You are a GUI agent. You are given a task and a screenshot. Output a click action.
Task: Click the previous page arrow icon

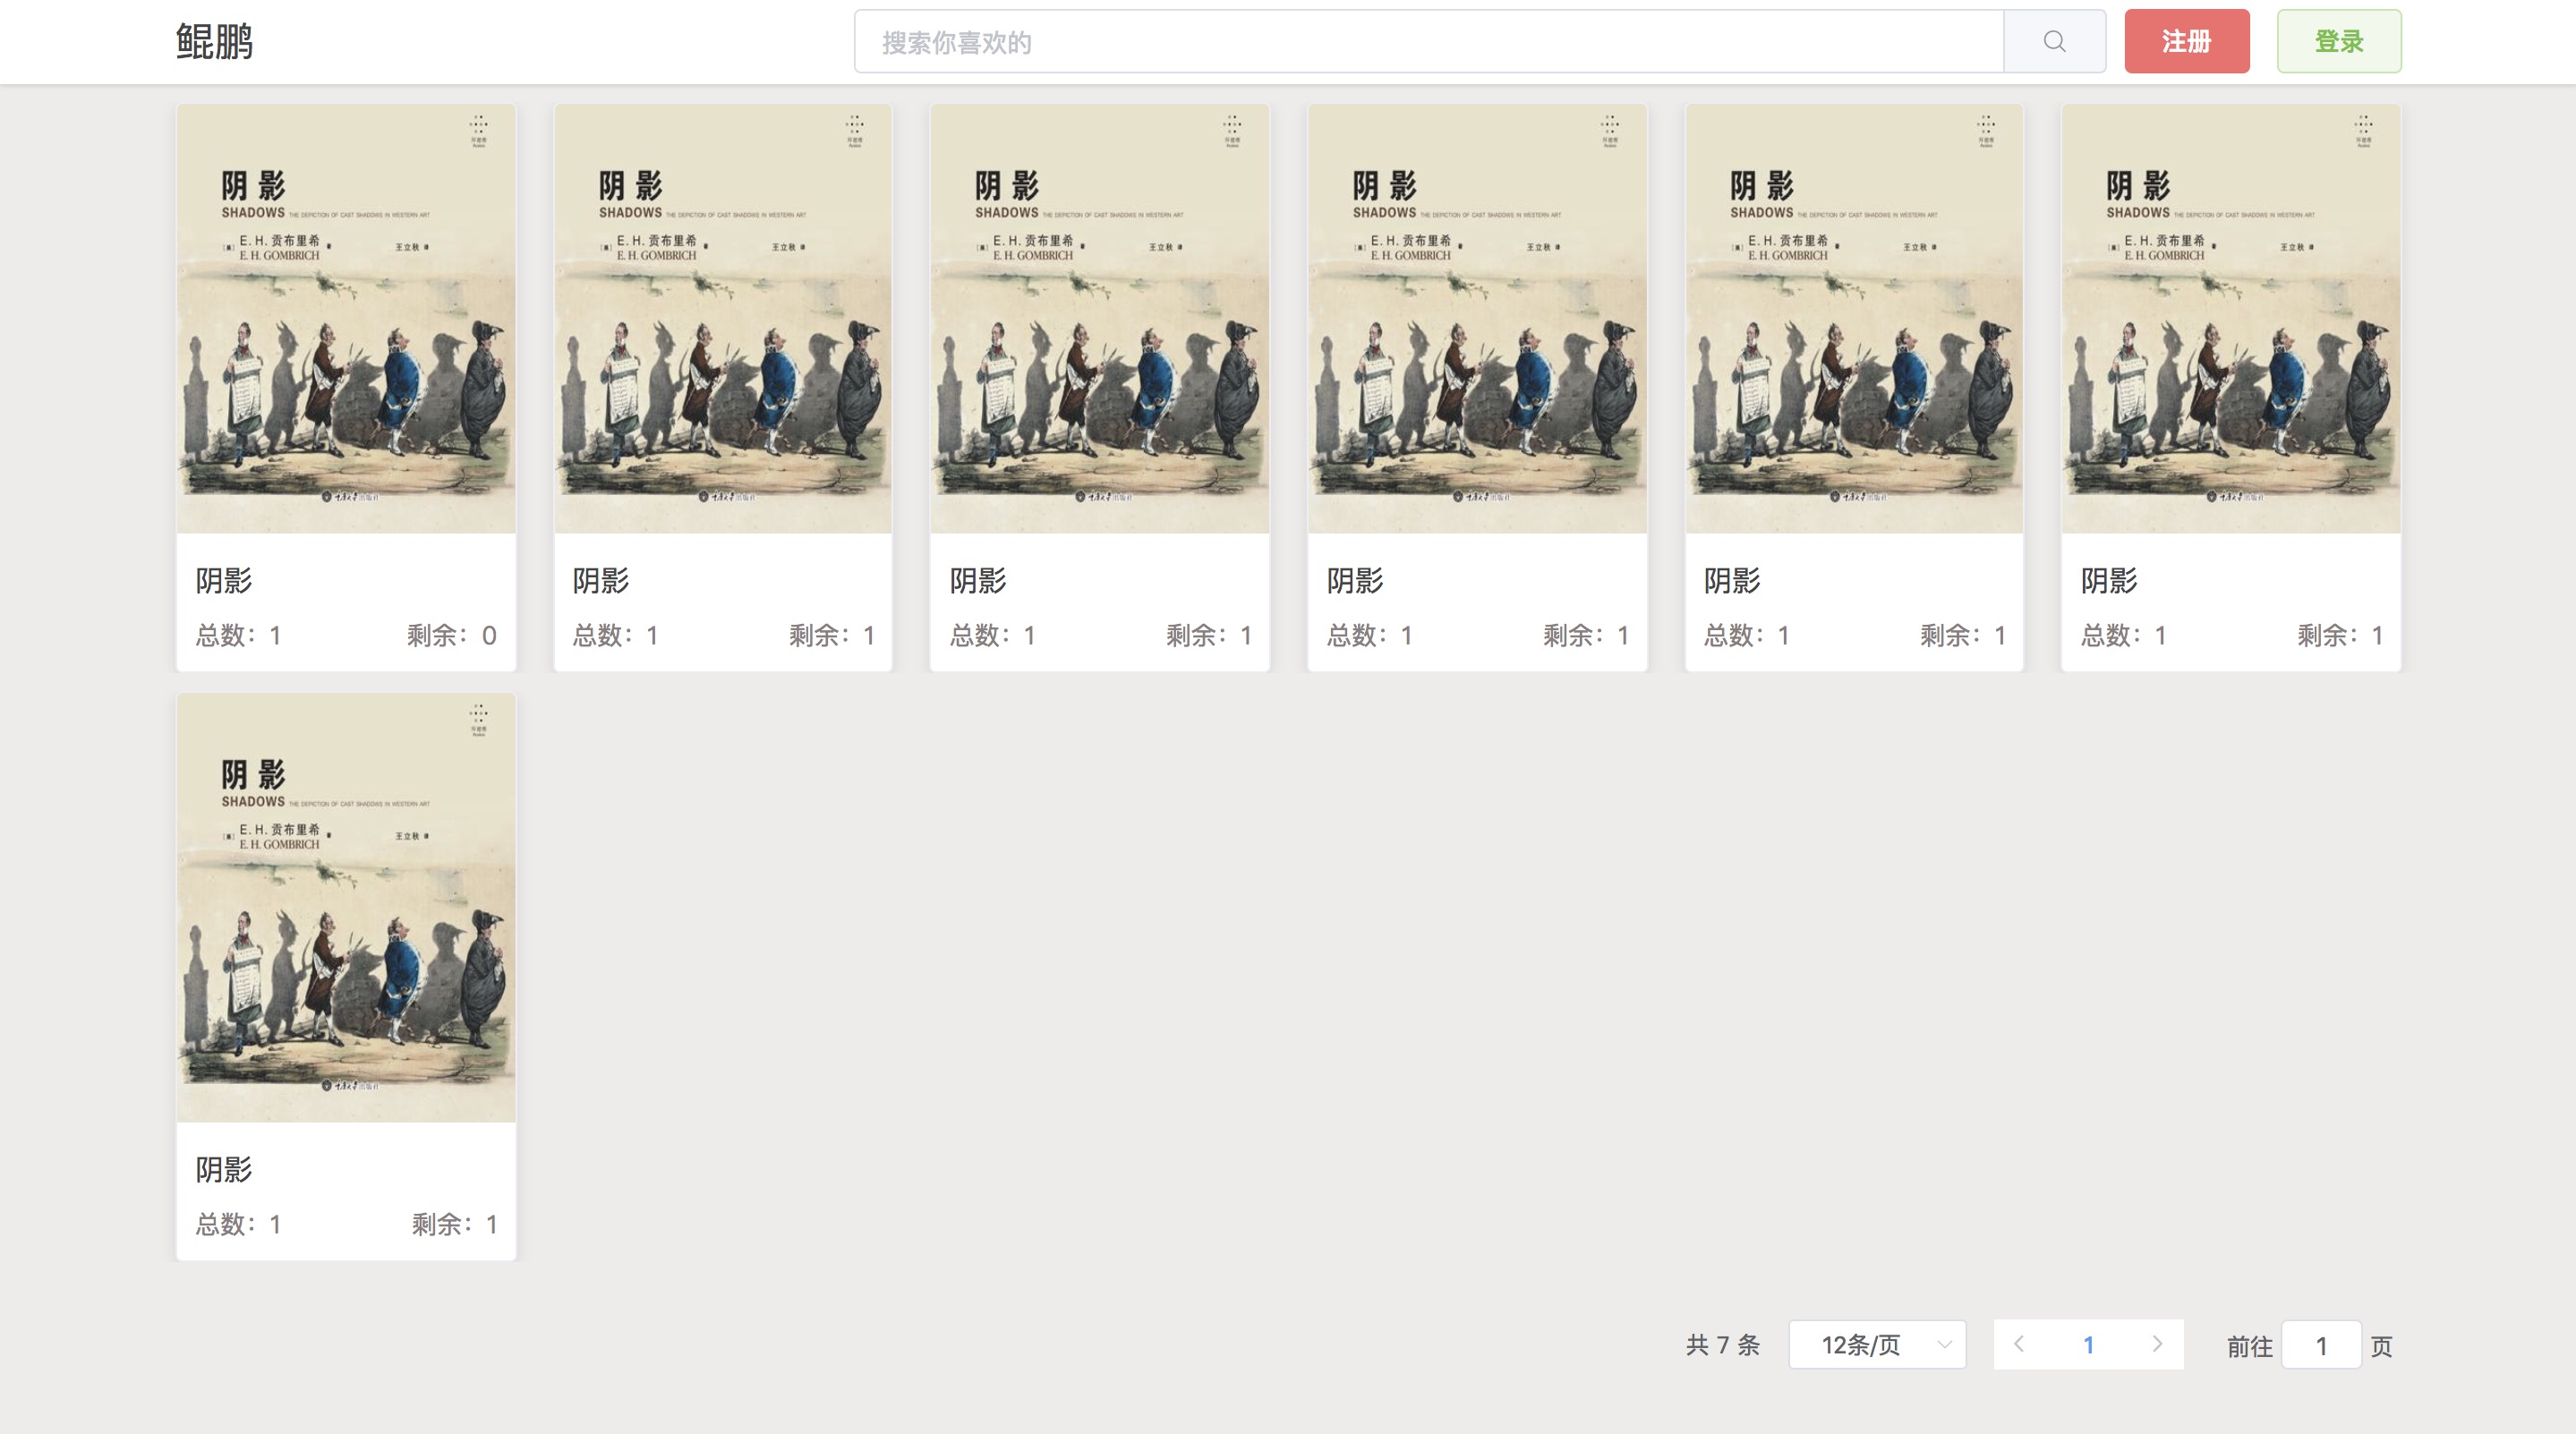(x=2019, y=1344)
